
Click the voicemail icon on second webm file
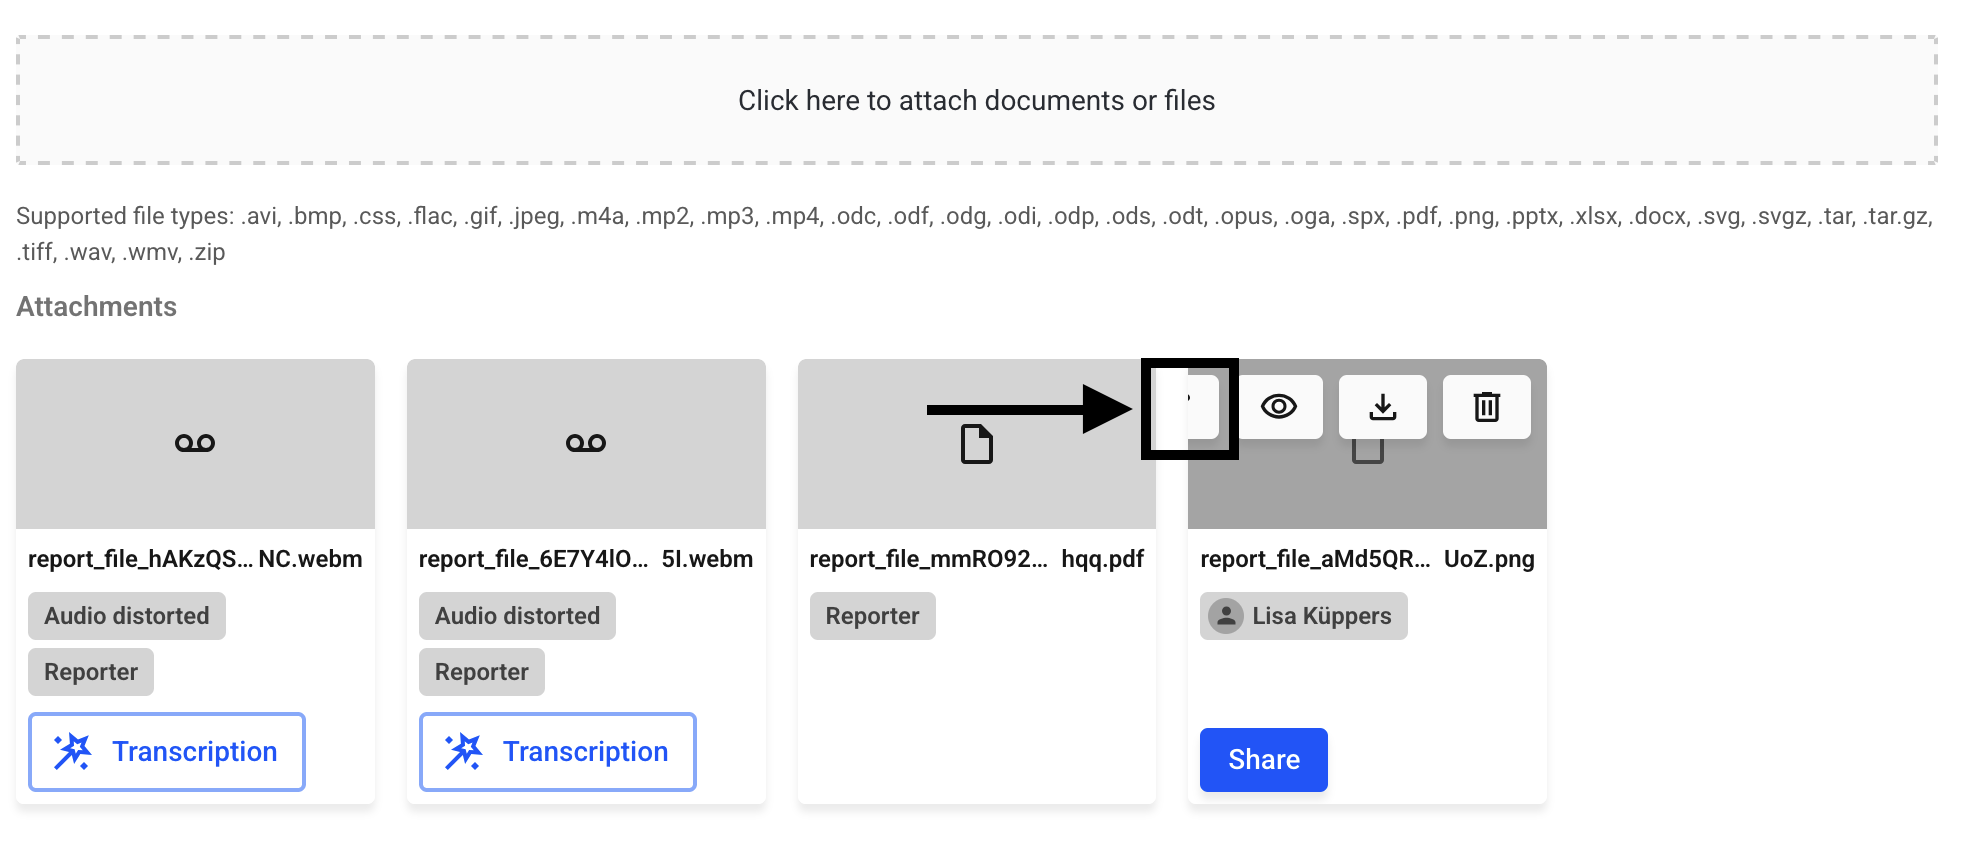tap(586, 443)
